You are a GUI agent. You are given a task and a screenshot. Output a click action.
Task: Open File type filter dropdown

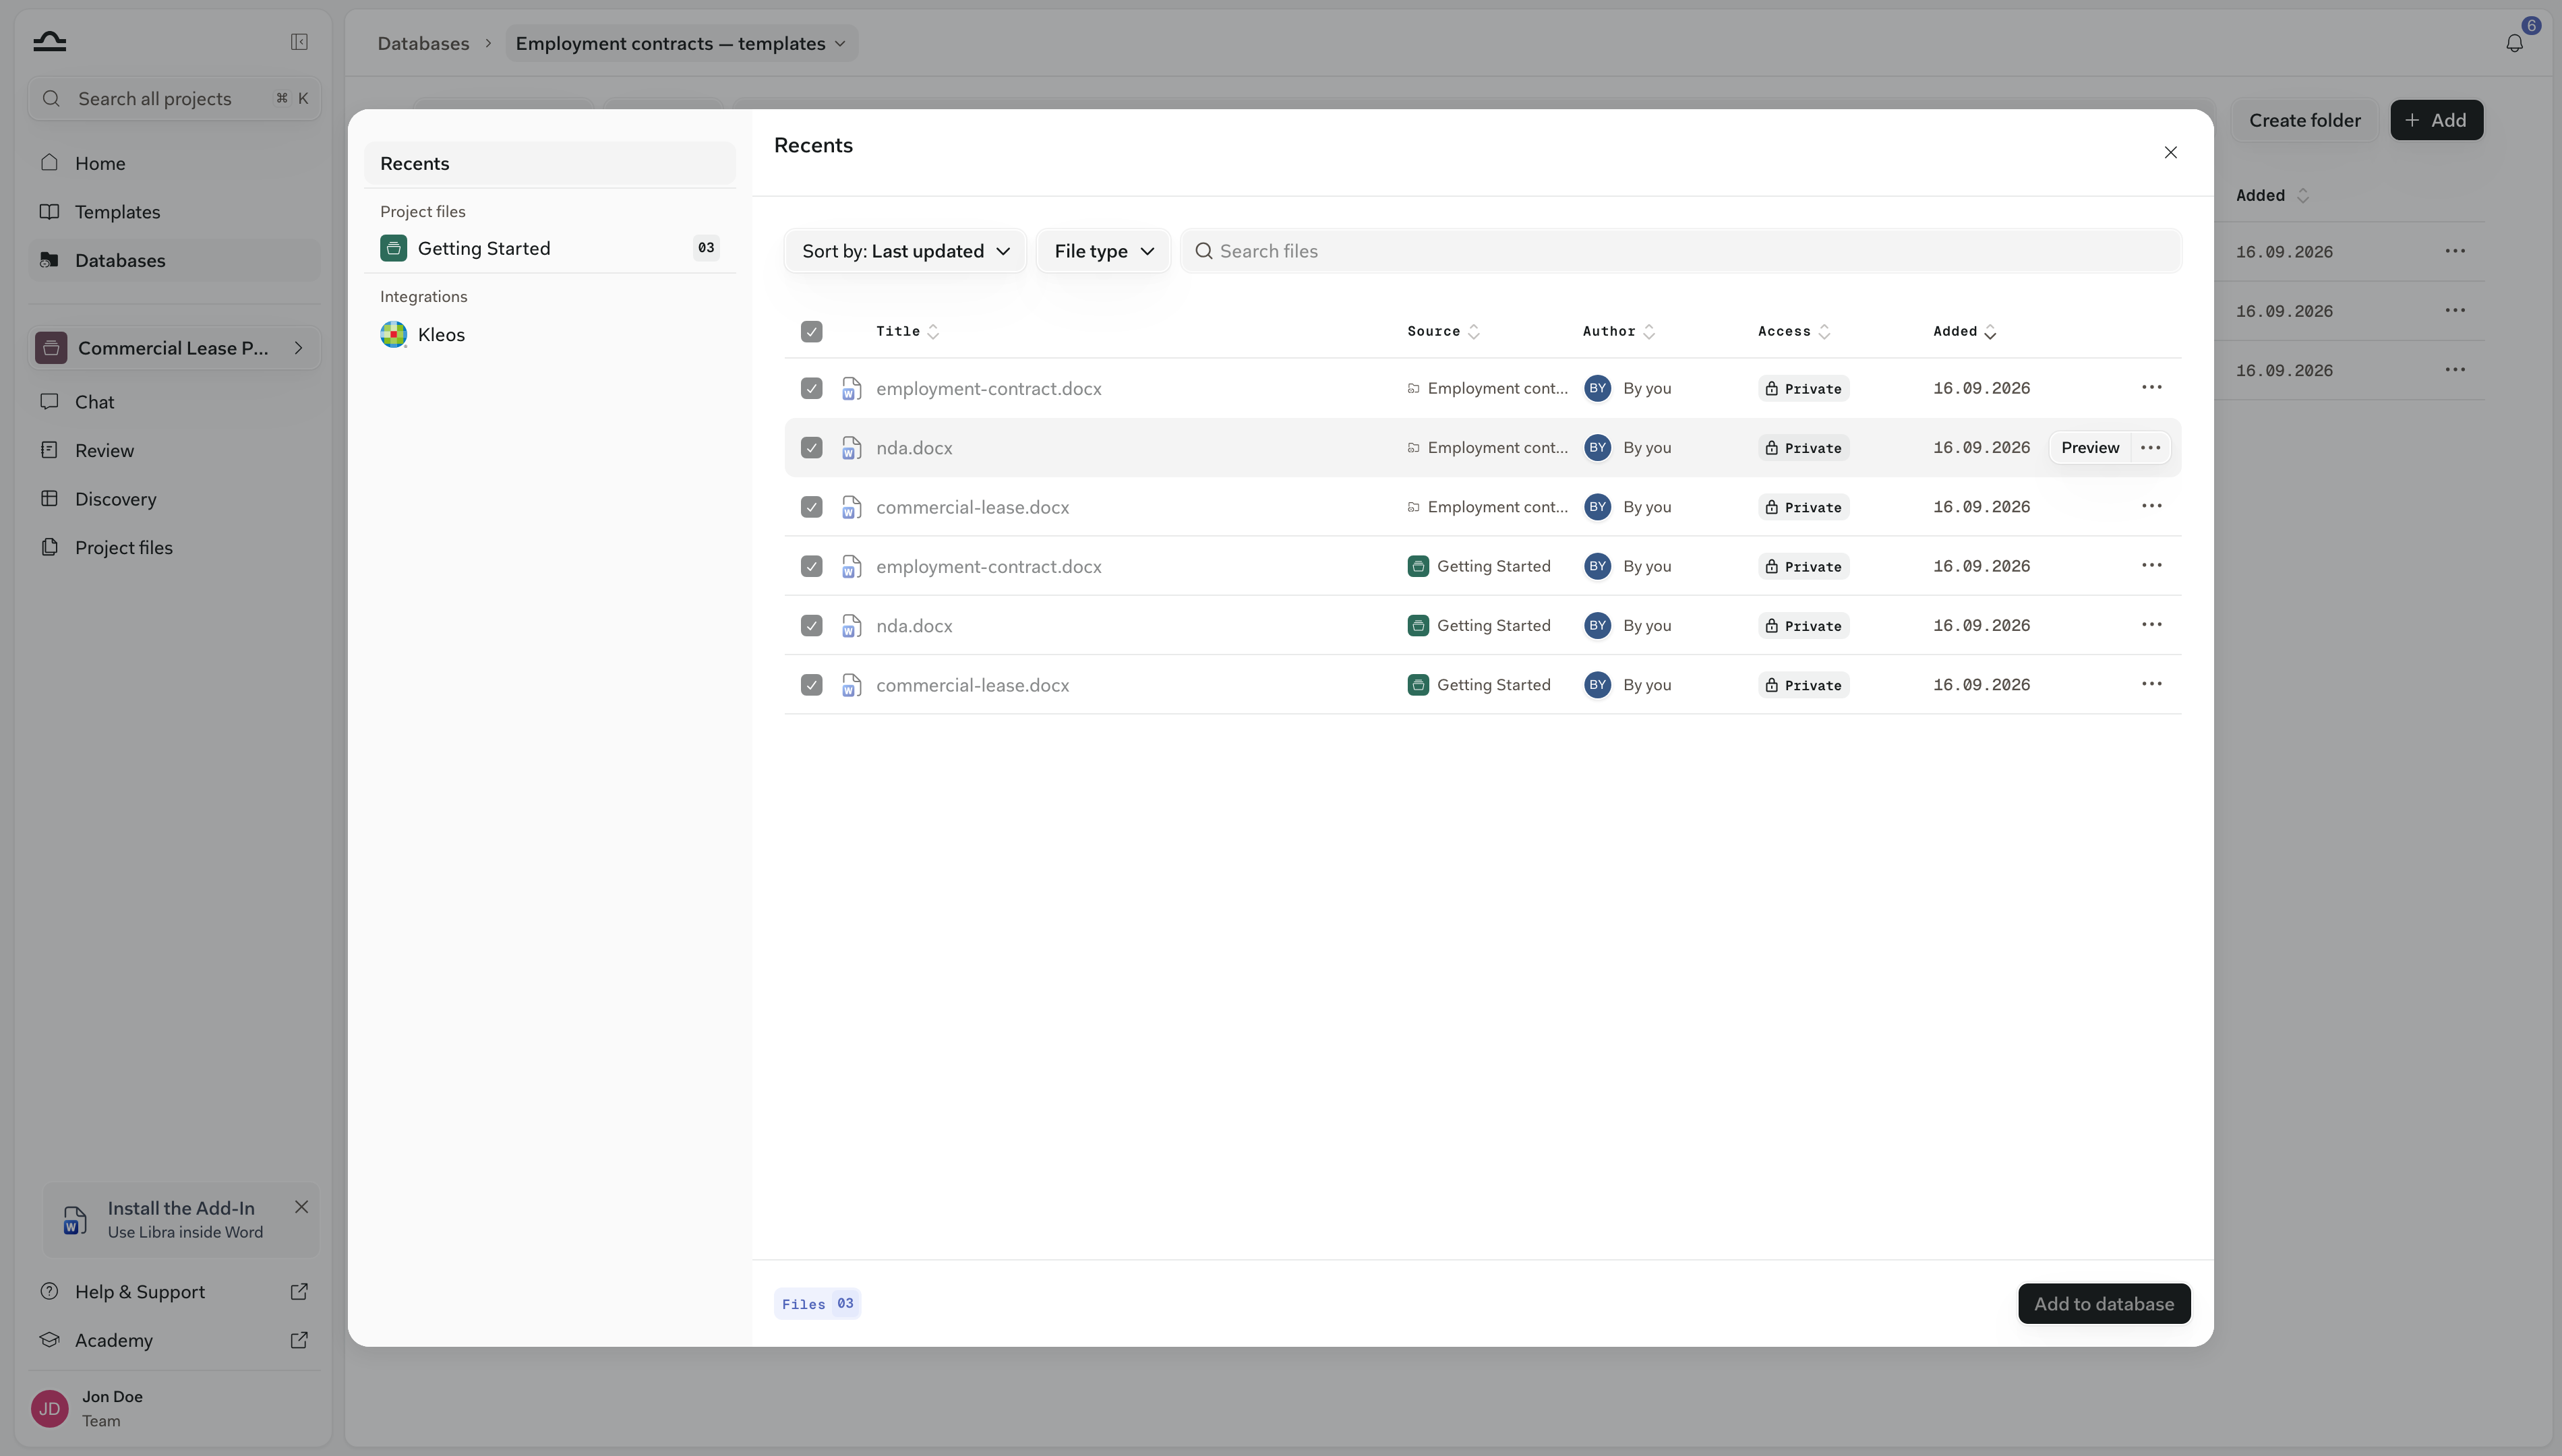1103,251
